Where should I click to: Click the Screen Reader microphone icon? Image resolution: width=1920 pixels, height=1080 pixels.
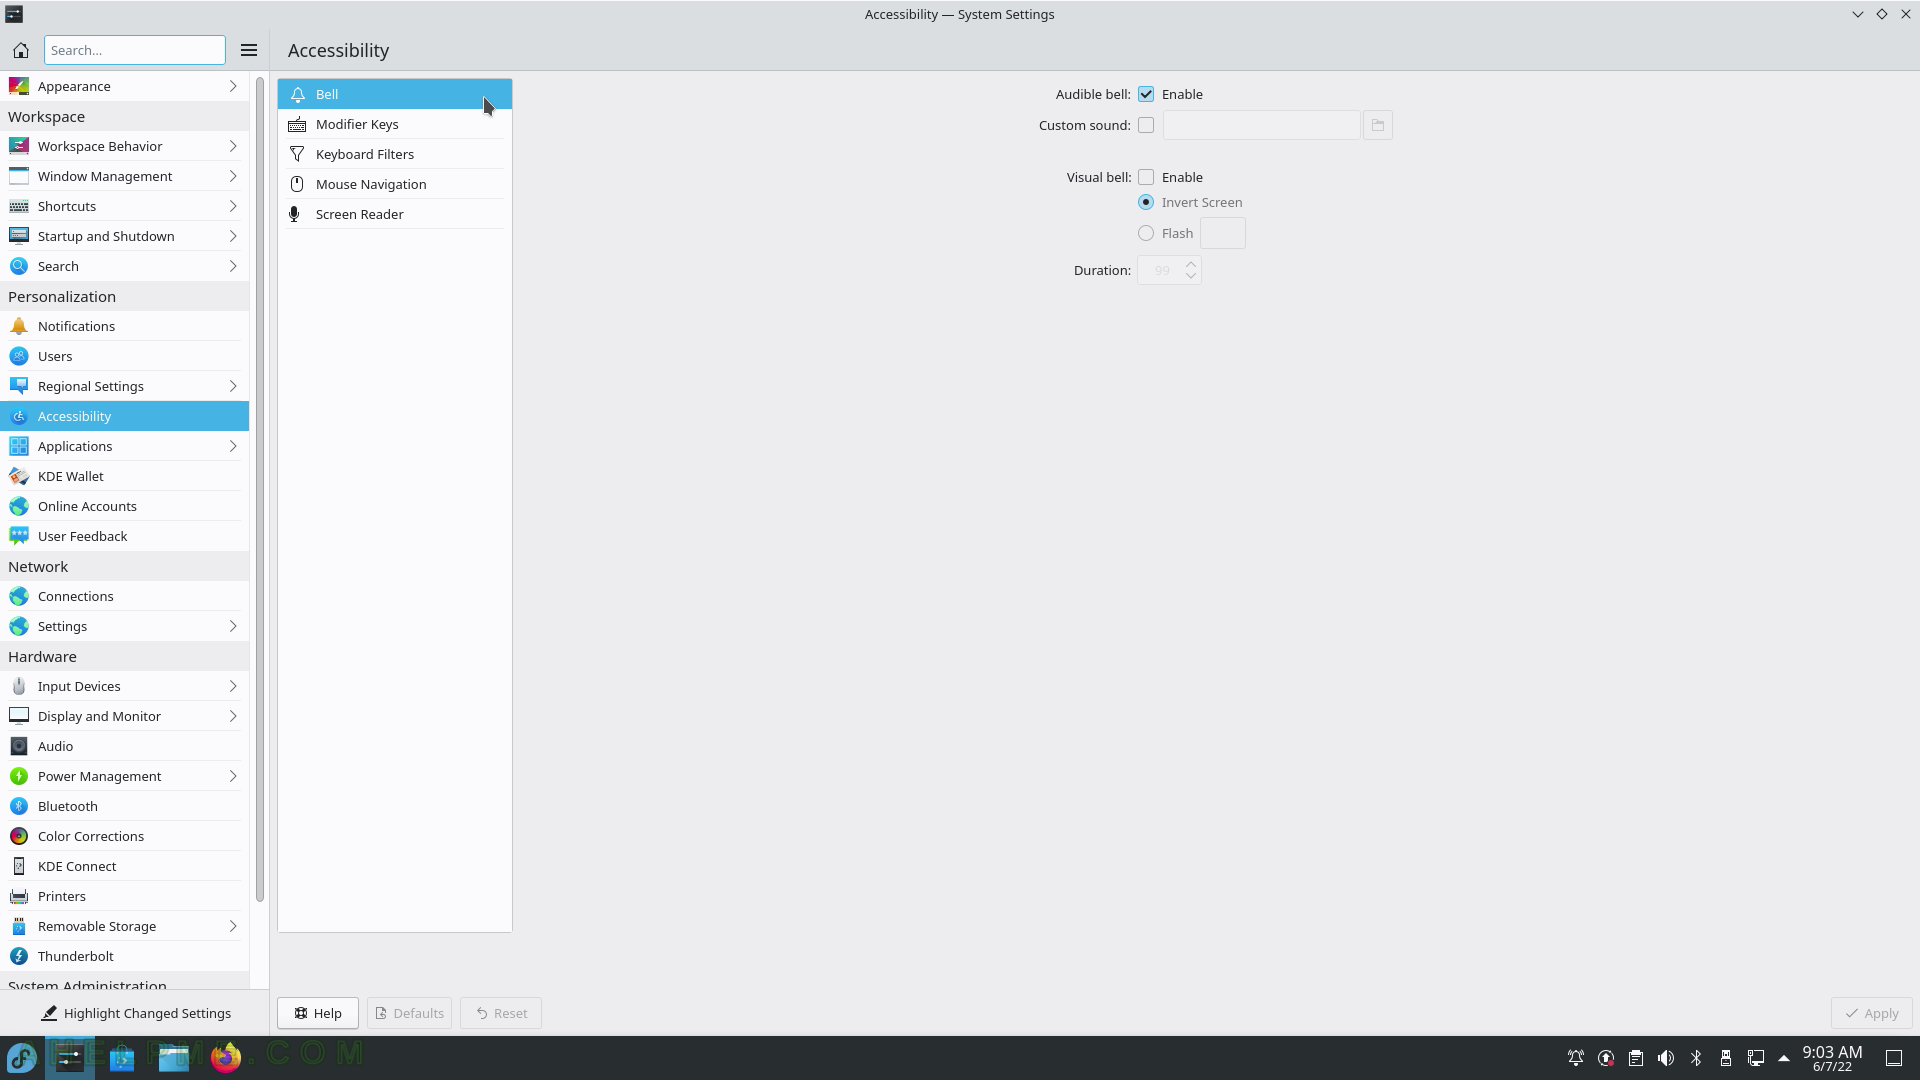[x=295, y=214]
